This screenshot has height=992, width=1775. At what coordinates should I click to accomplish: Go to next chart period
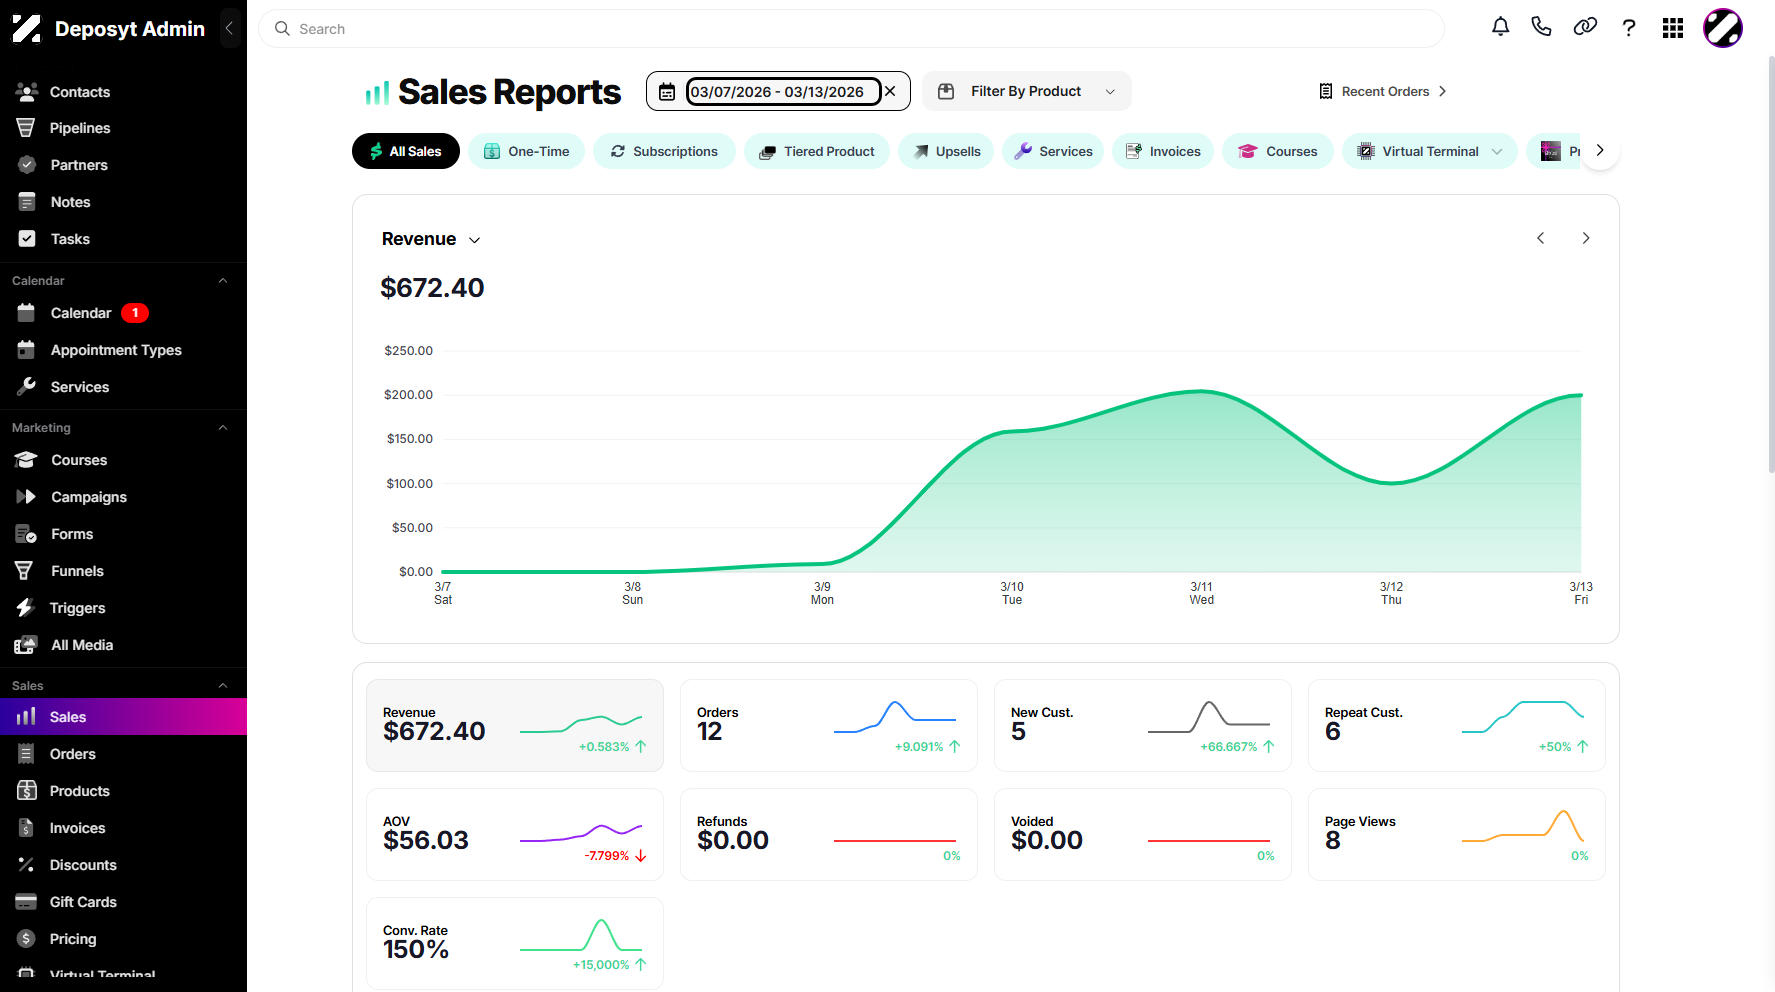pos(1586,238)
